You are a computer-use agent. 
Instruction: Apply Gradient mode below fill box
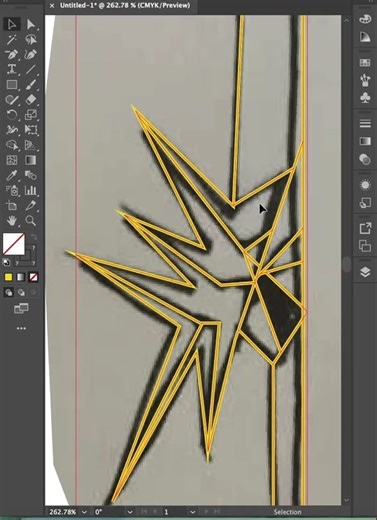[21, 277]
